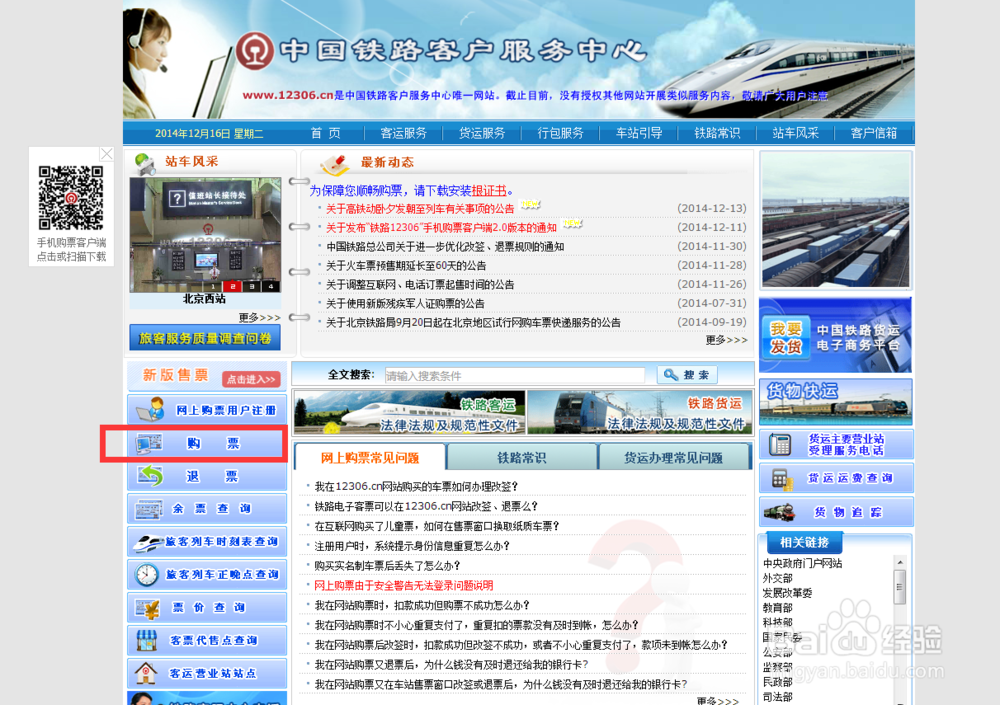Click the related links scrollbar thumb
1000x705 pixels.
(900, 586)
